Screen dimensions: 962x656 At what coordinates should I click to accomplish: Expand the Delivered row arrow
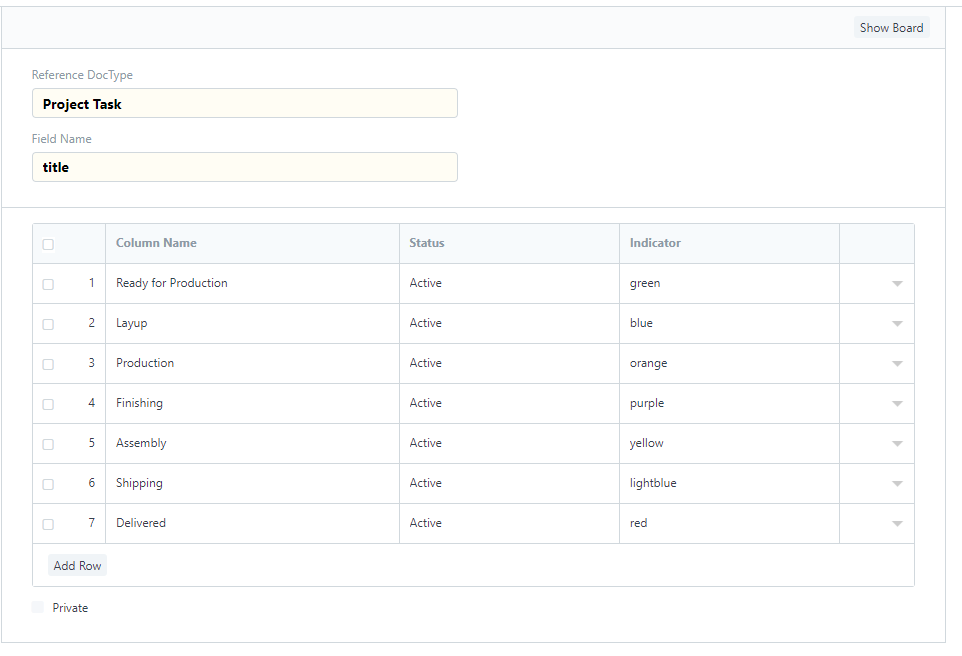(897, 523)
